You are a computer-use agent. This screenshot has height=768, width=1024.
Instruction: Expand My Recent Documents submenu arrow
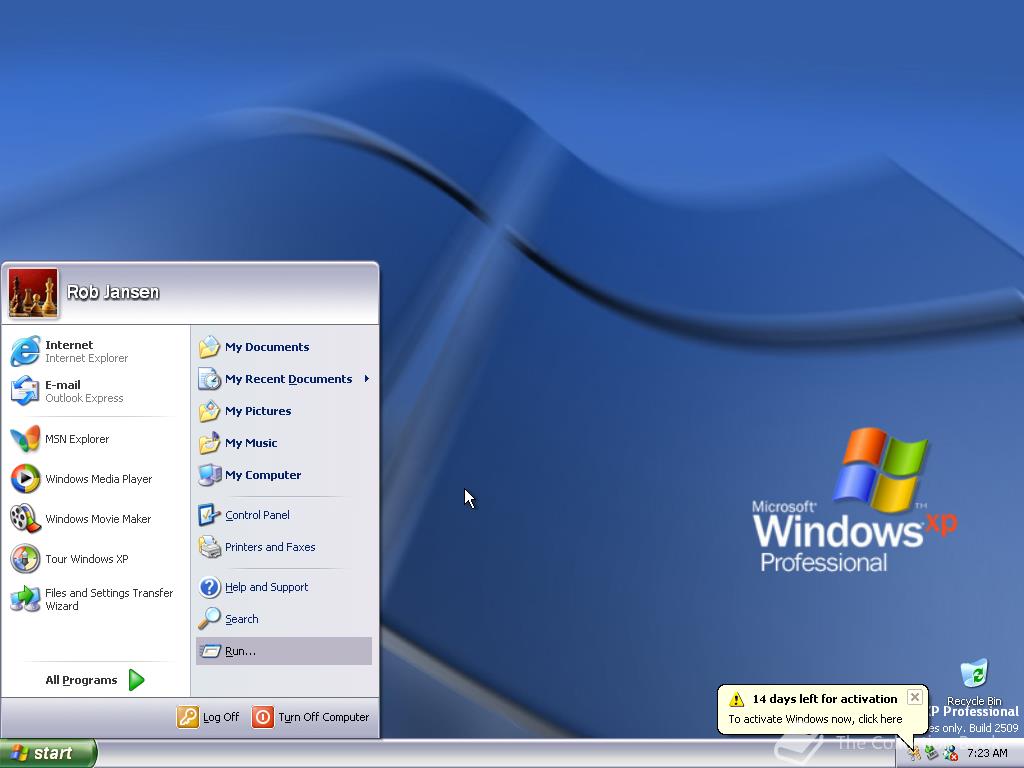click(366, 379)
